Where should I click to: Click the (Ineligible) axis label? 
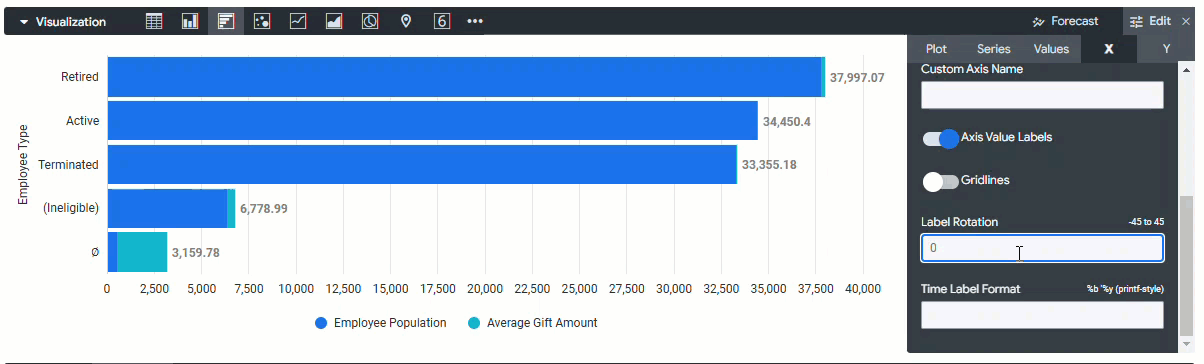tap(71, 208)
